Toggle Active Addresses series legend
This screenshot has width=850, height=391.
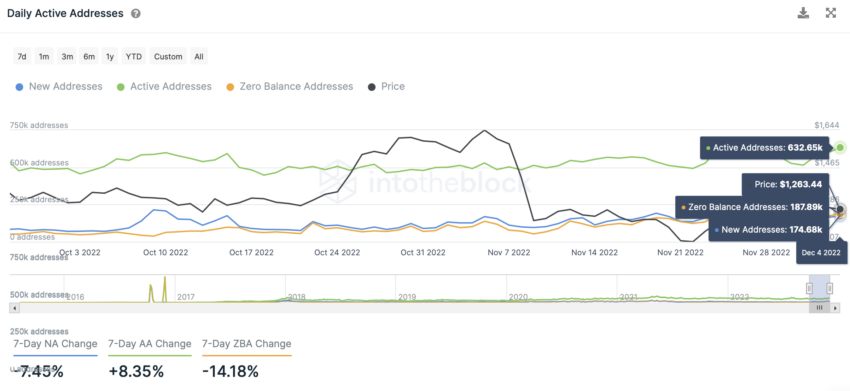(x=164, y=86)
